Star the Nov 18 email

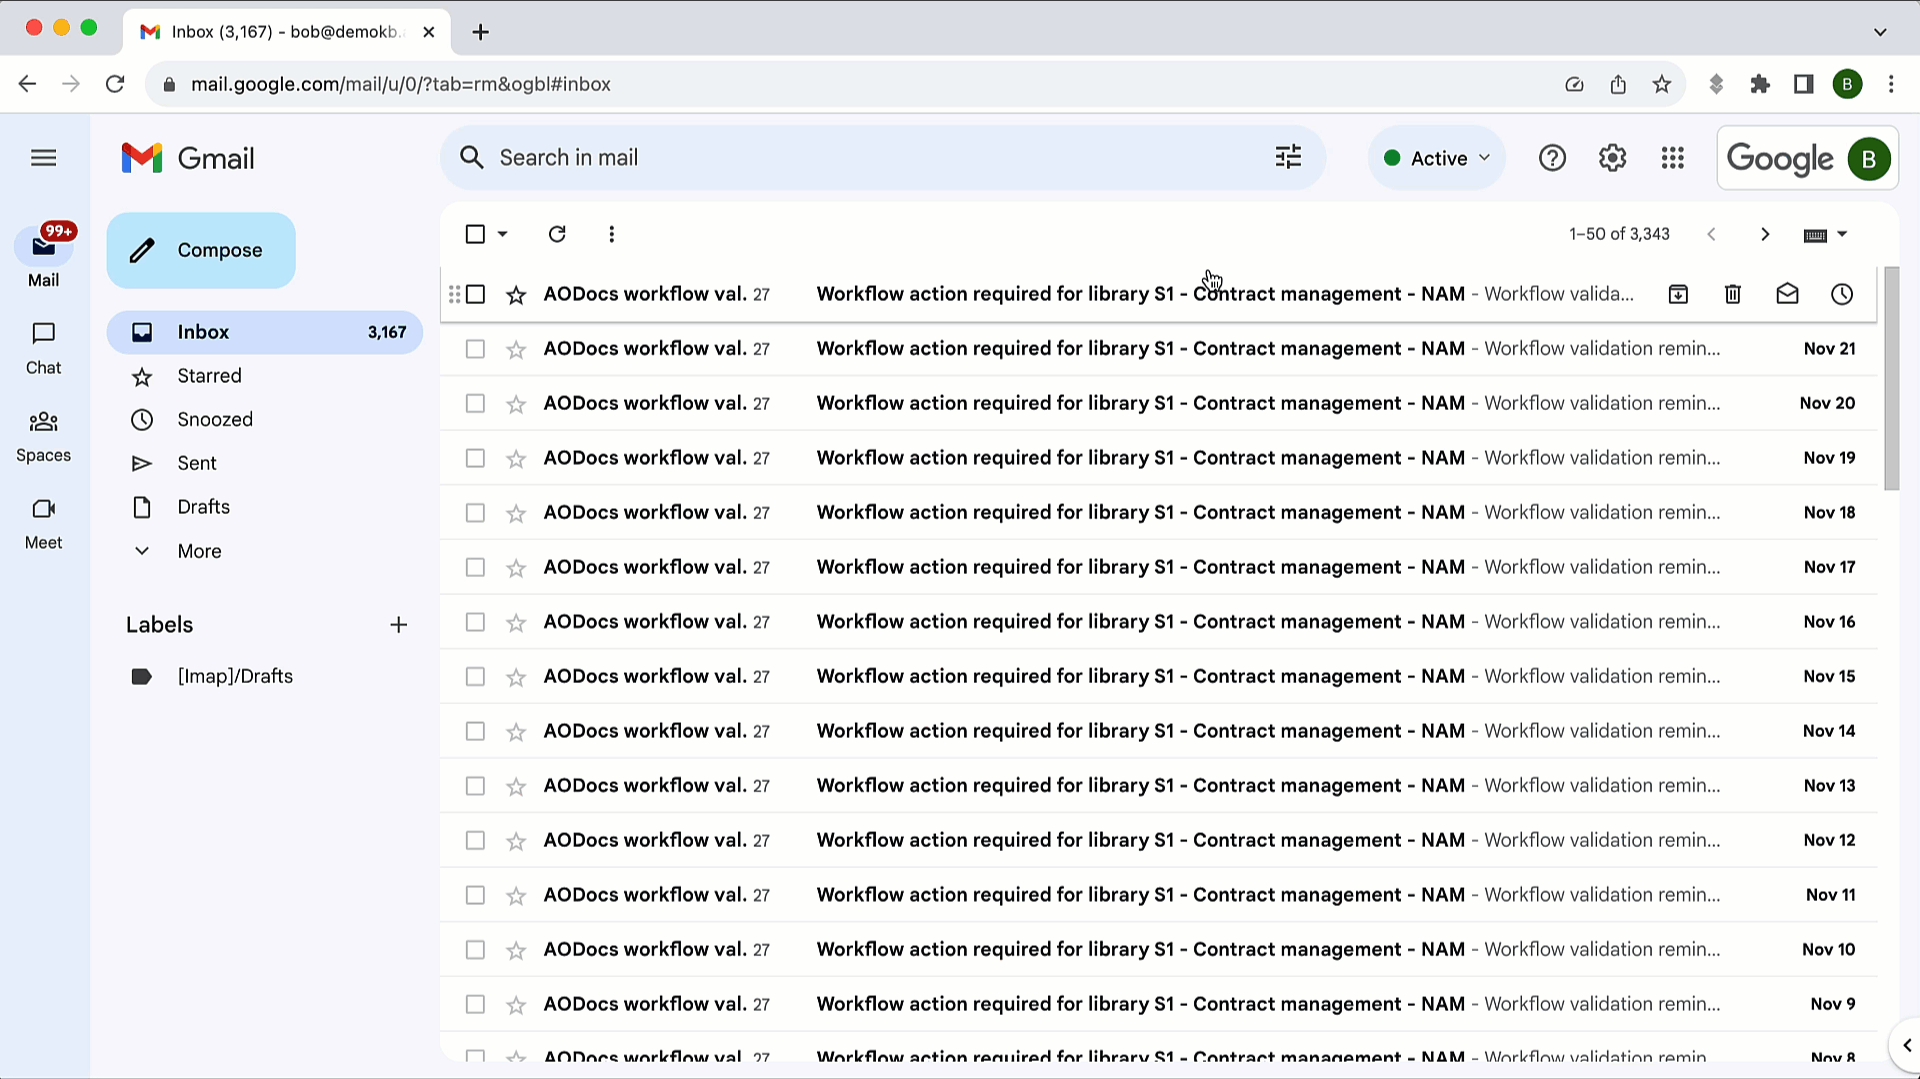click(516, 513)
